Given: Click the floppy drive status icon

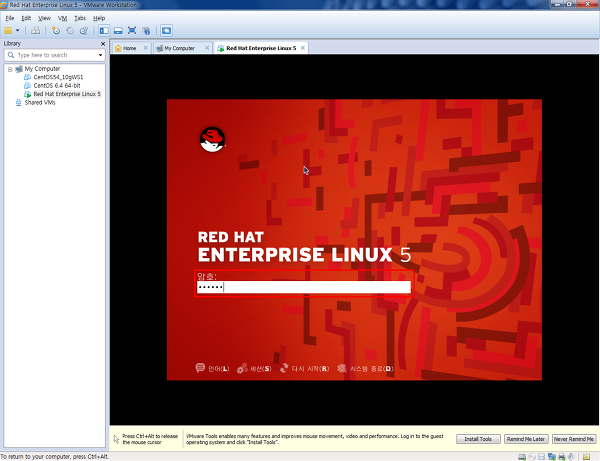Looking at the screenshot, I should tap(541, 457).
